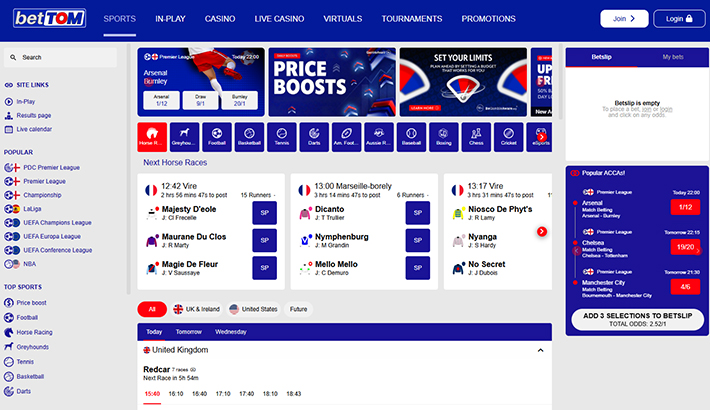Click the Darts icon in Top Sports

[x=9, y=391]
